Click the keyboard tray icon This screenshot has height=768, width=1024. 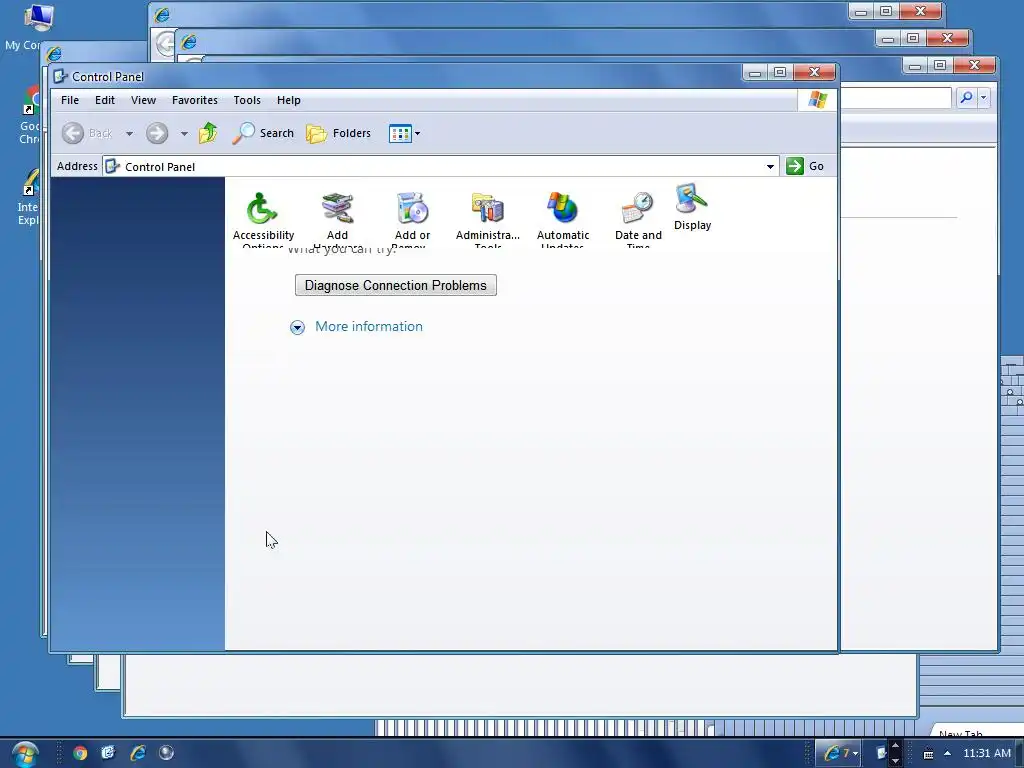coord(928,754)
